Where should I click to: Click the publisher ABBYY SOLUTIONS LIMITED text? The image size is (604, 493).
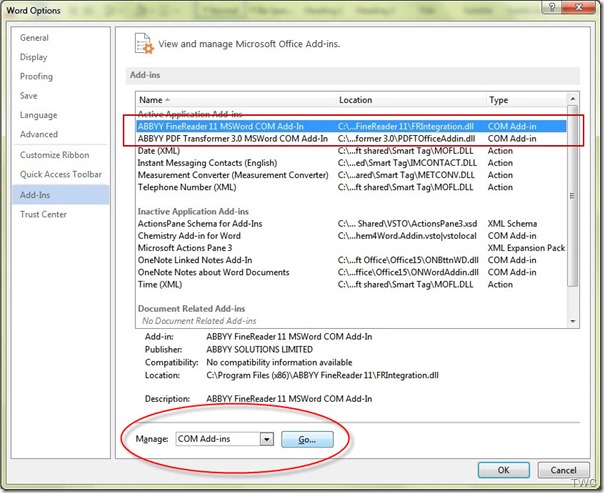click(259, 349)
